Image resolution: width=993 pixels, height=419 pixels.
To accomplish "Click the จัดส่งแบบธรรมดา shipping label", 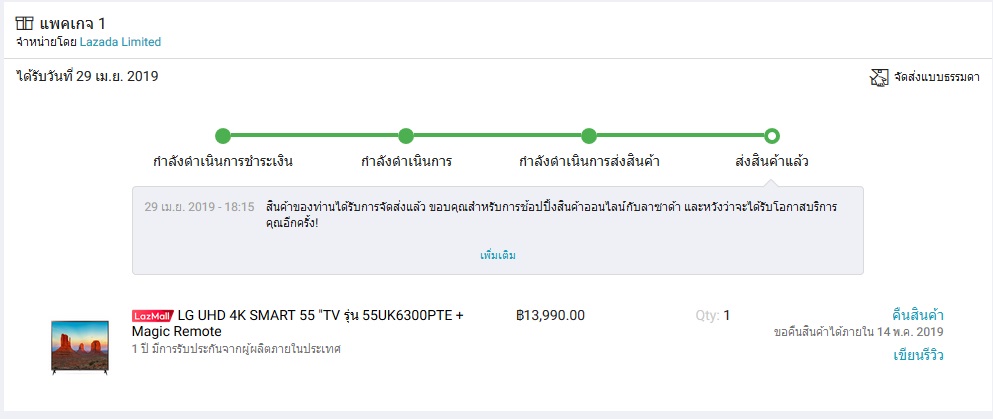I will coord(937,77).
